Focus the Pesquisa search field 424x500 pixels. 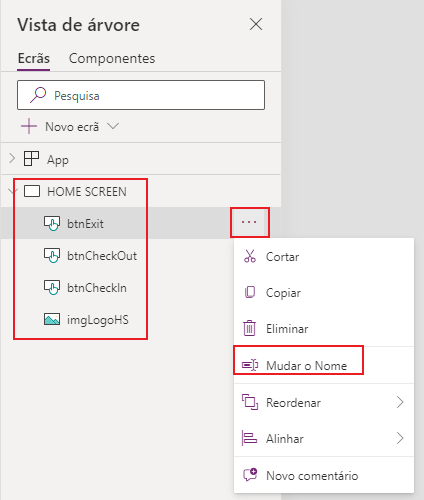[141, 95]
